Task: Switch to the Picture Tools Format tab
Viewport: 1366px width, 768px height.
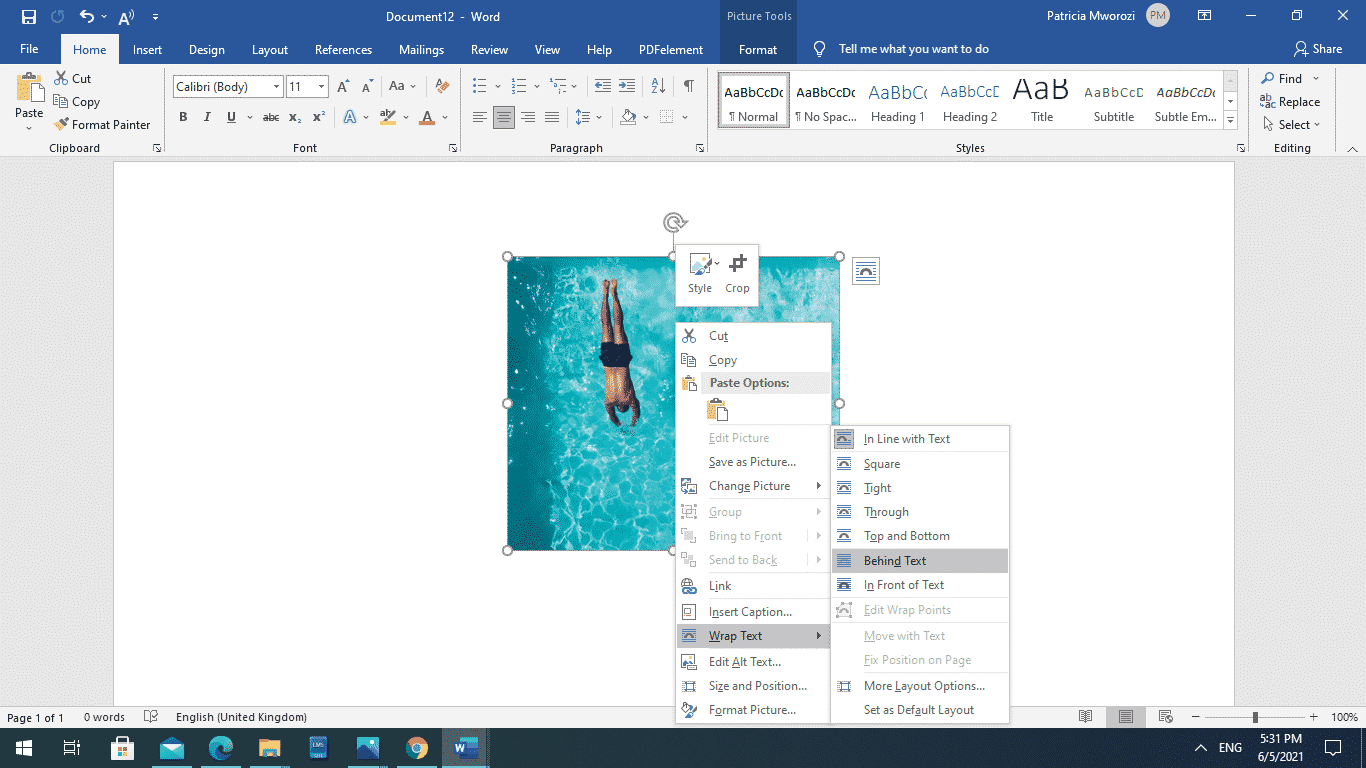Action: point(757,48)
